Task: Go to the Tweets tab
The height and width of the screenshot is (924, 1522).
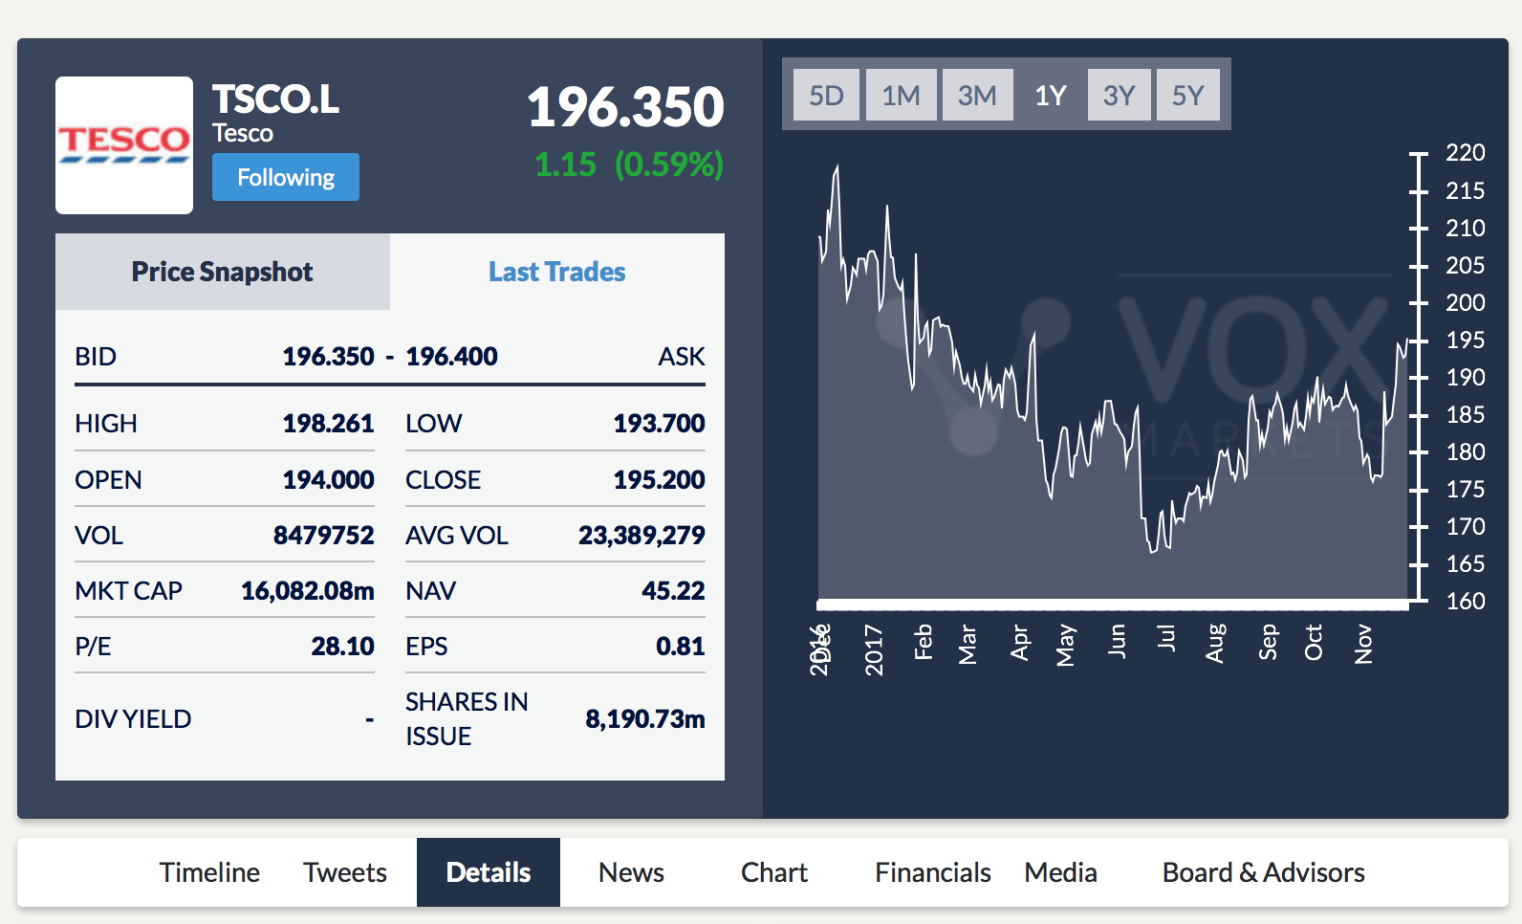Action: (345, 872)
